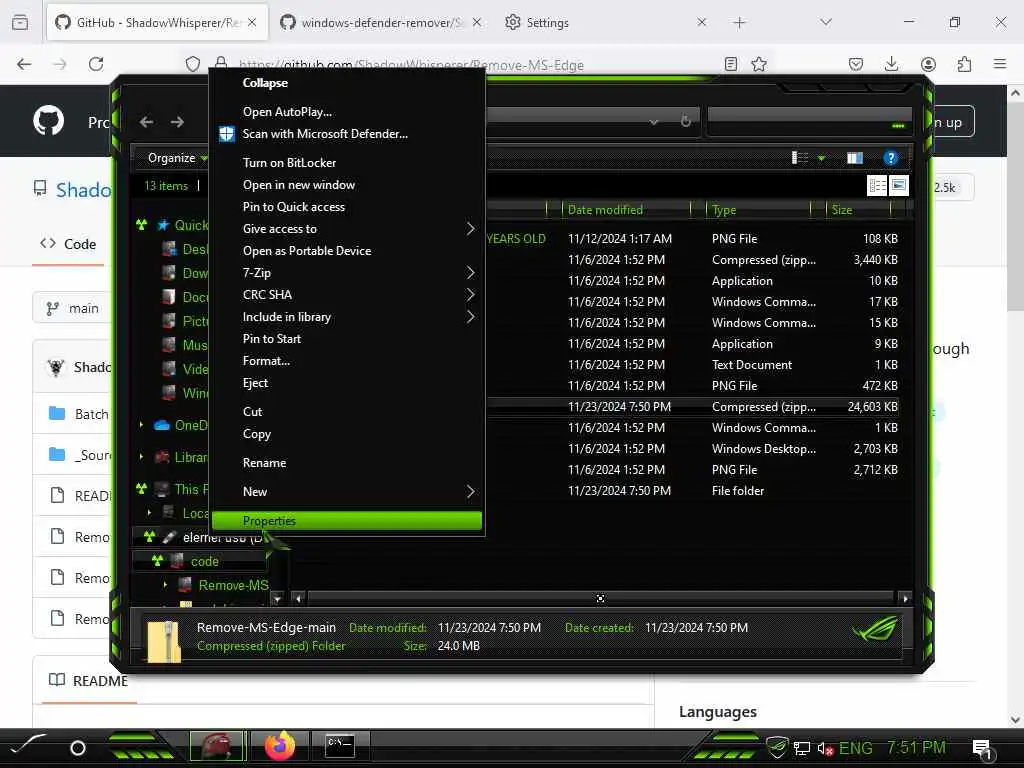Click taskbar volume muted icon
Viewport: 1024px width, 768px height.
tap(825, 748)
